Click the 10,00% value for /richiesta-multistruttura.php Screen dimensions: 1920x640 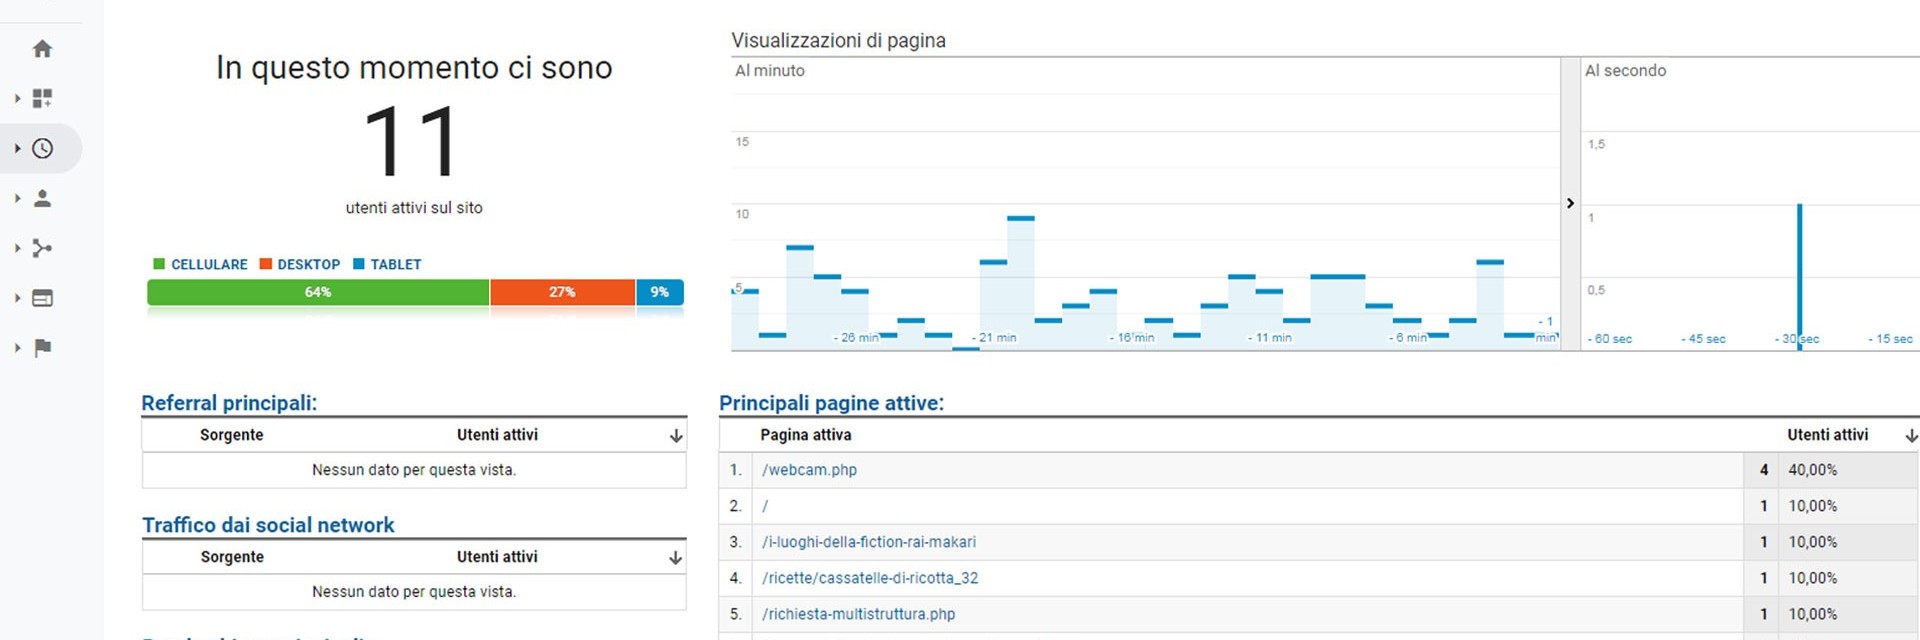[x=1812, y=614]
